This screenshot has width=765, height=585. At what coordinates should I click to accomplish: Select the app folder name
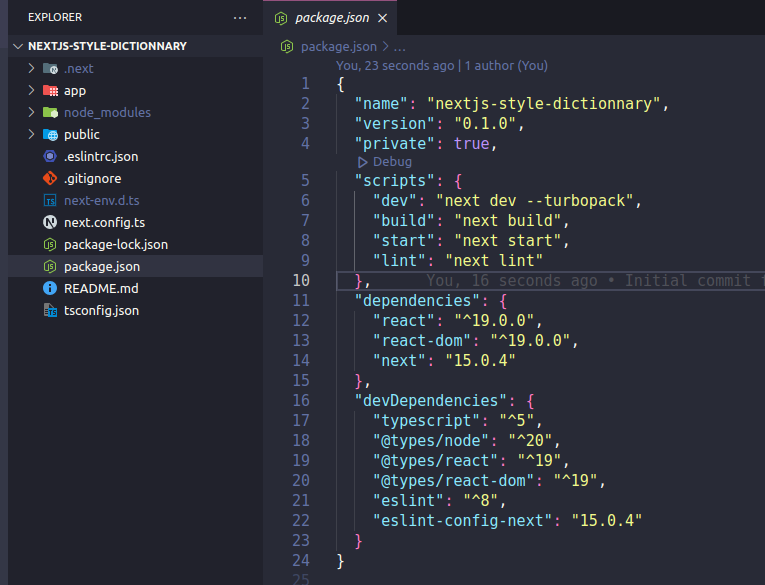click(x=75, y=91)
